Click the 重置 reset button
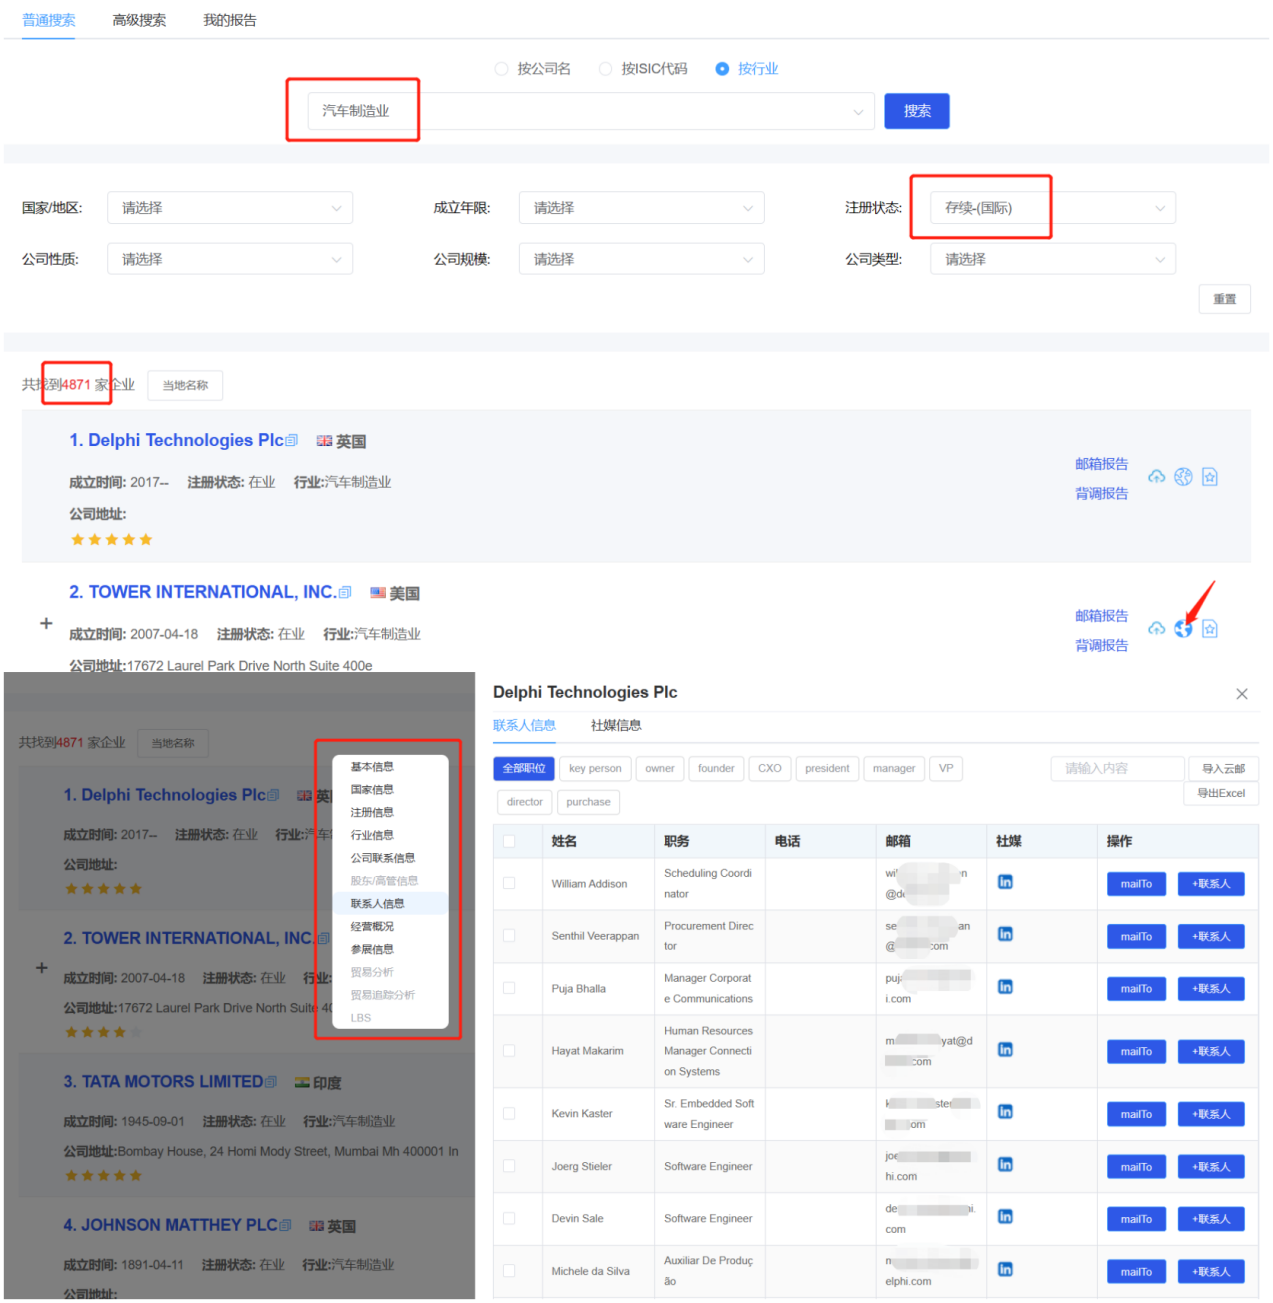The height and width of the screenshot is (1303, 1273). (1225, 299)
